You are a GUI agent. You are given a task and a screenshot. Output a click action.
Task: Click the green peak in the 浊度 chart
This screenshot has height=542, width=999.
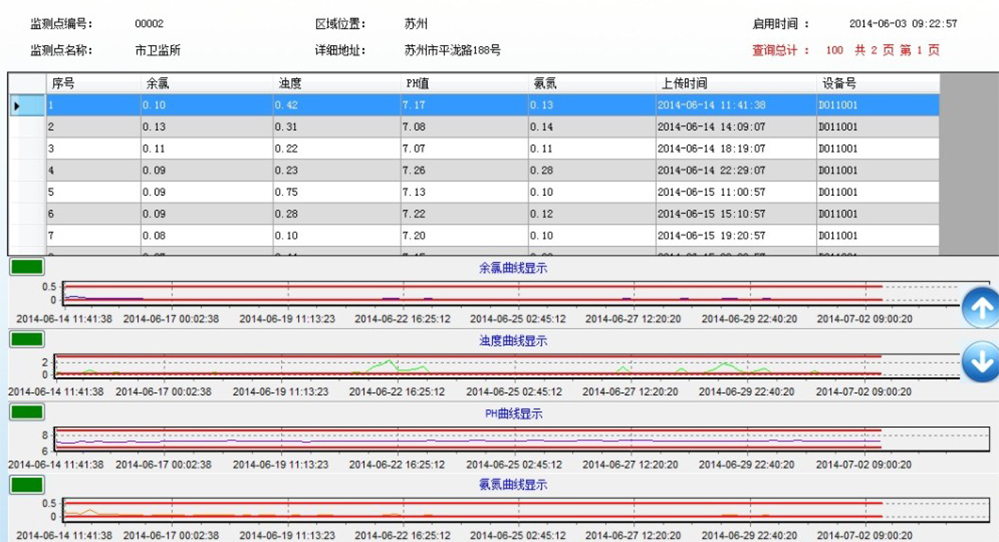coord(389,361)
